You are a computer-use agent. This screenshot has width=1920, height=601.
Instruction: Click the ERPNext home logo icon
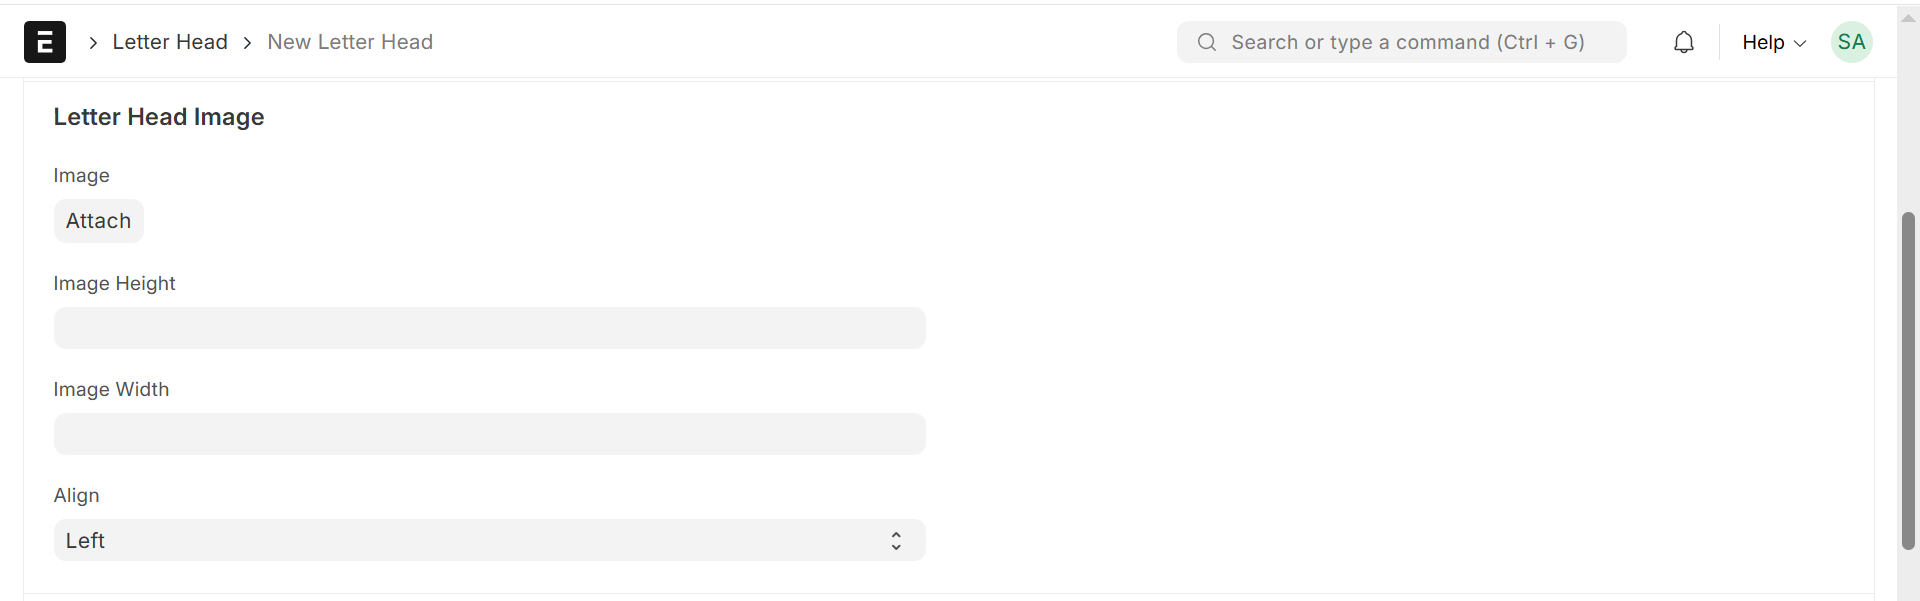point(45,42)
